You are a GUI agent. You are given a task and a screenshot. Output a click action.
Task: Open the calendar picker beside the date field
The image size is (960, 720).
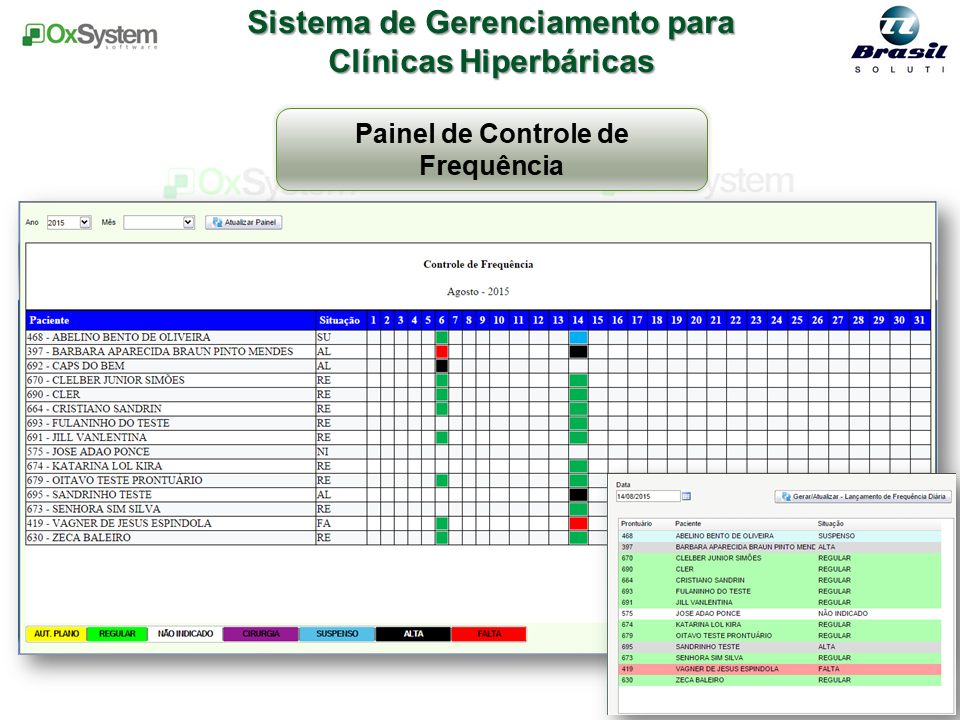(687, 496)
